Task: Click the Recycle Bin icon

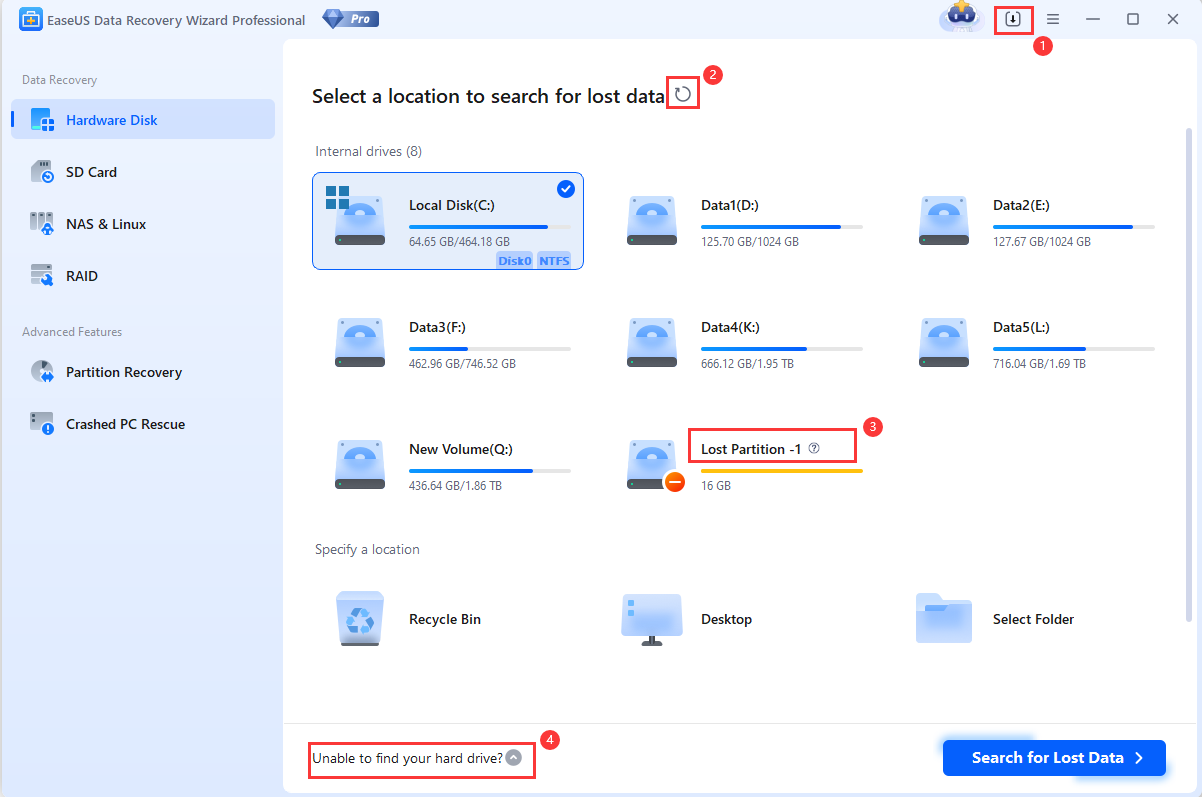Action: [x=360, y=619]
